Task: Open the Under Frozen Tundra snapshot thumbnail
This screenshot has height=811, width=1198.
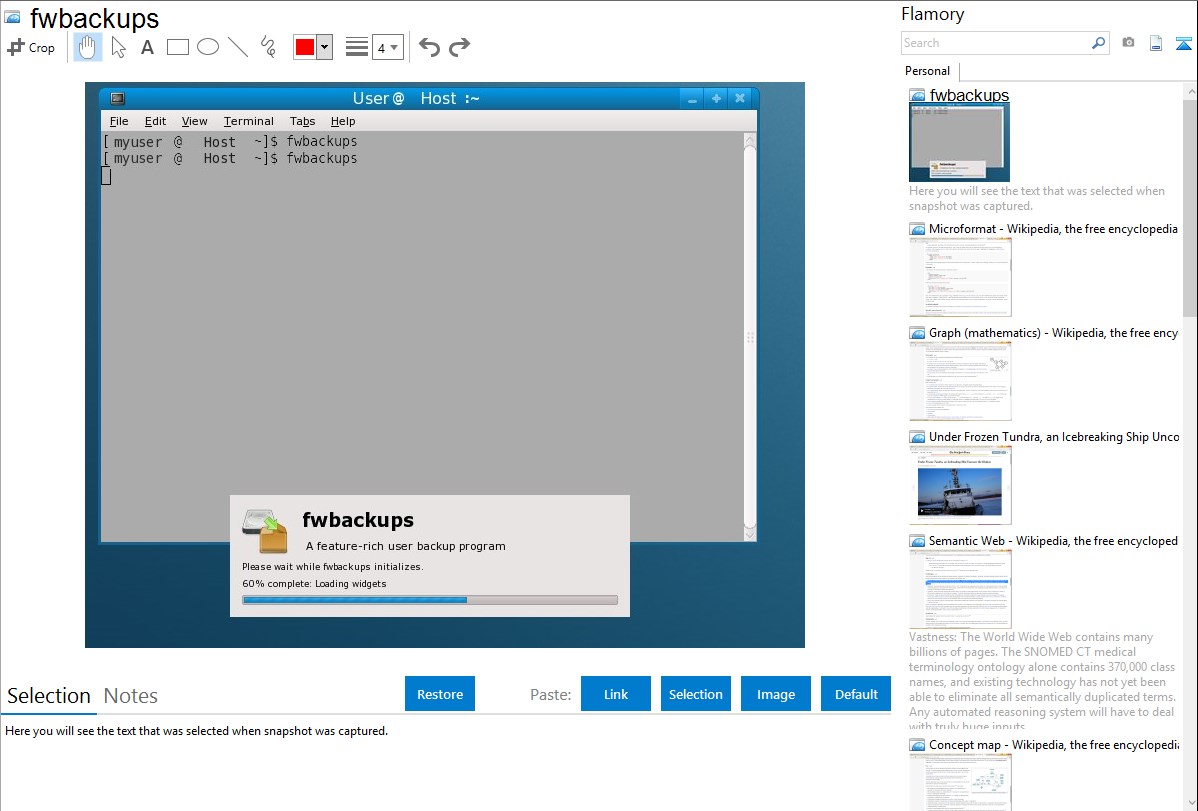Action: [x=960, y=485]
